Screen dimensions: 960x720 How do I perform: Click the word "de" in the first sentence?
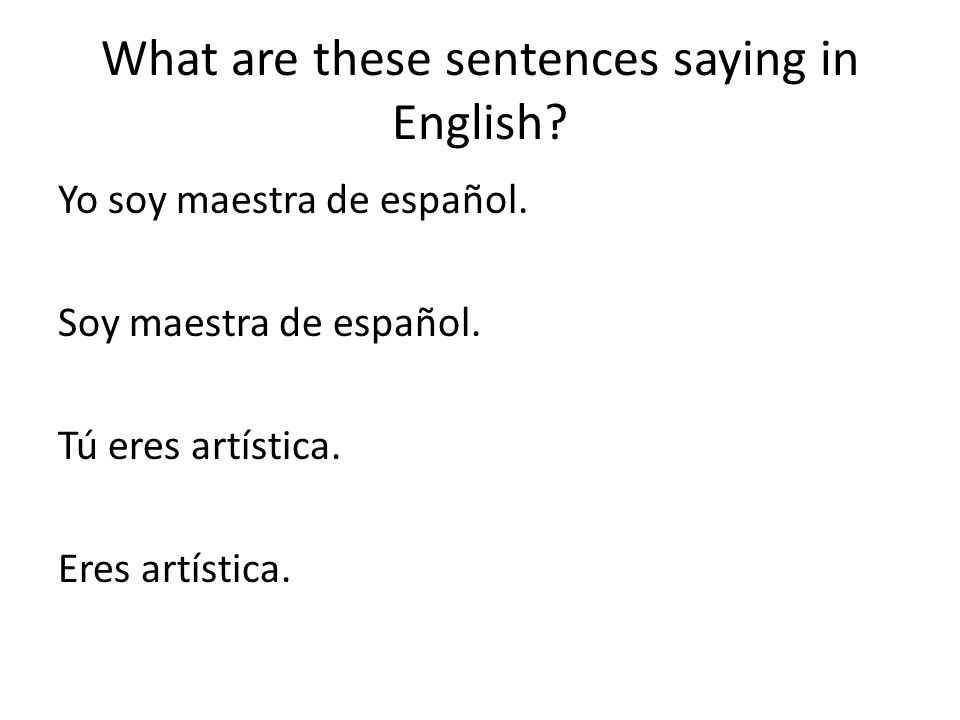click(348, 199)
